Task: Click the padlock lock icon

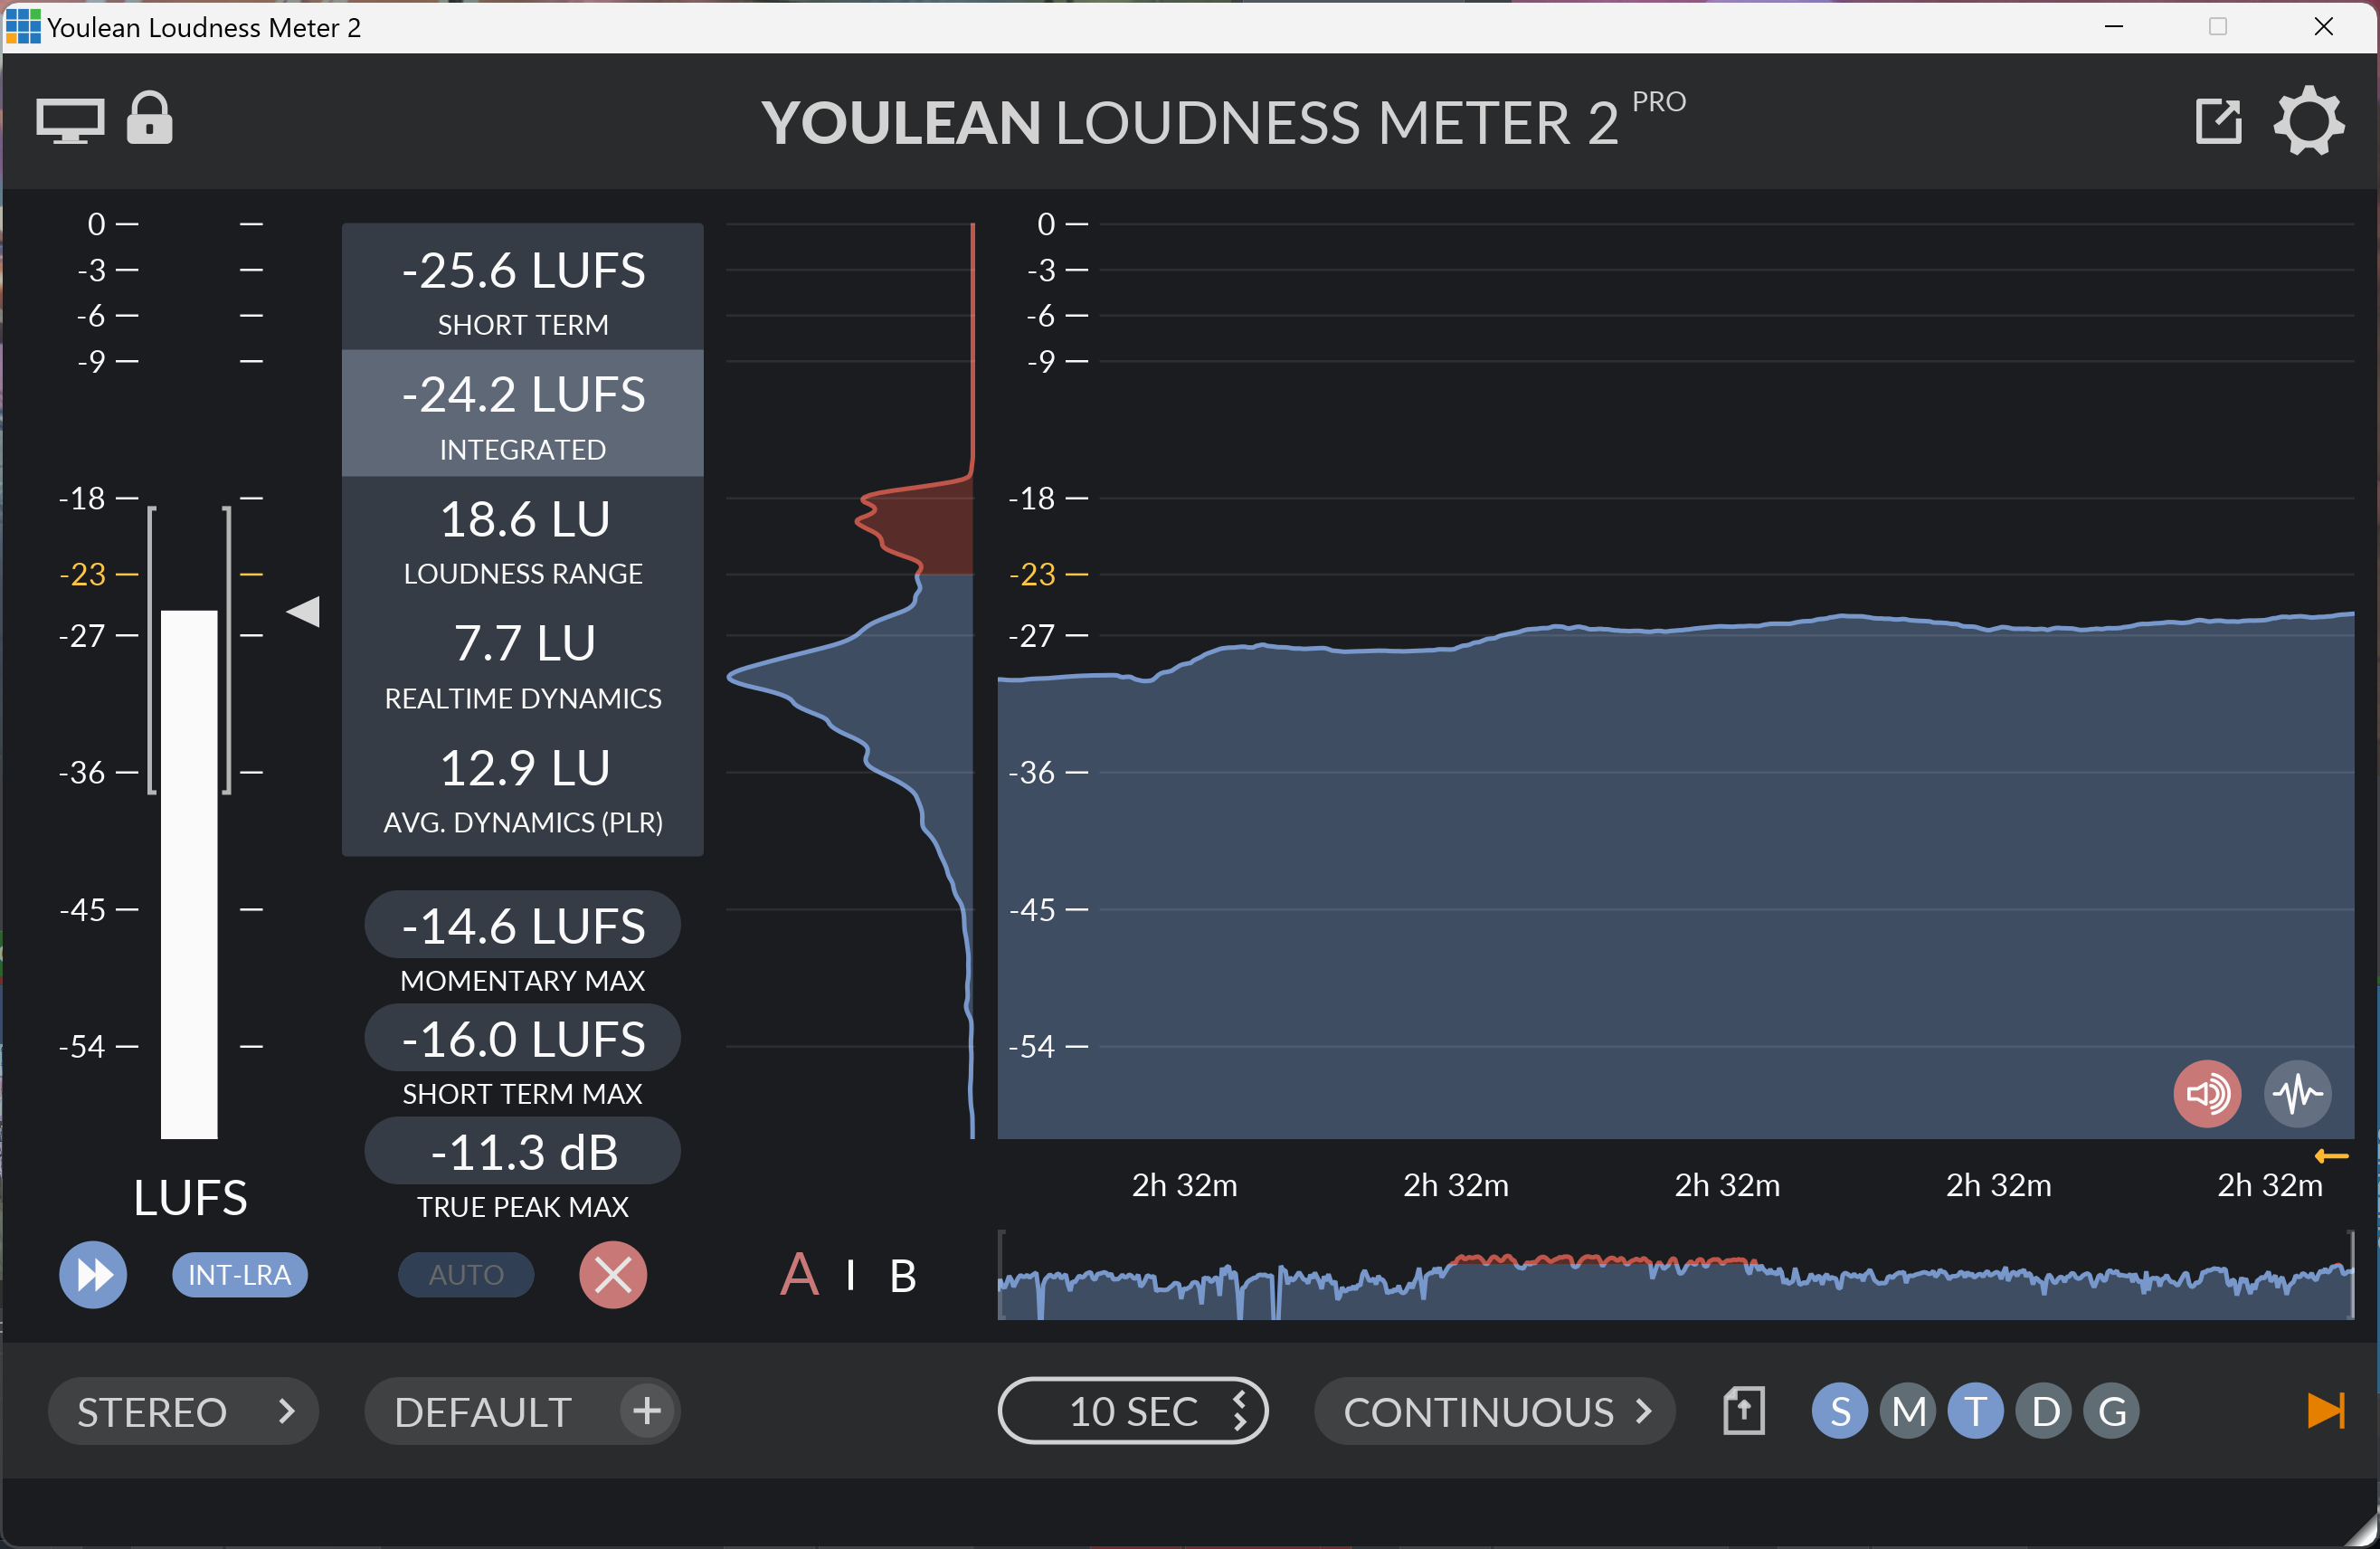Action: click(150, 119)
